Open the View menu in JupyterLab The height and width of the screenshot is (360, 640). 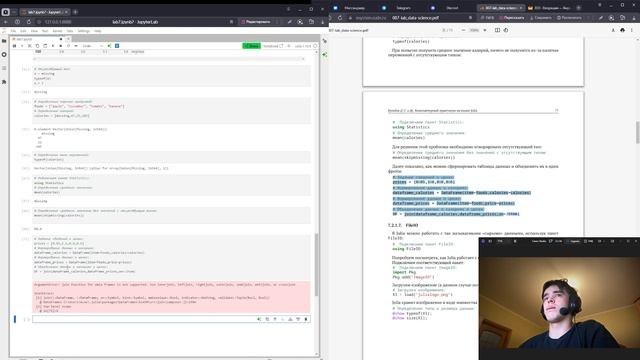(34, 31)
